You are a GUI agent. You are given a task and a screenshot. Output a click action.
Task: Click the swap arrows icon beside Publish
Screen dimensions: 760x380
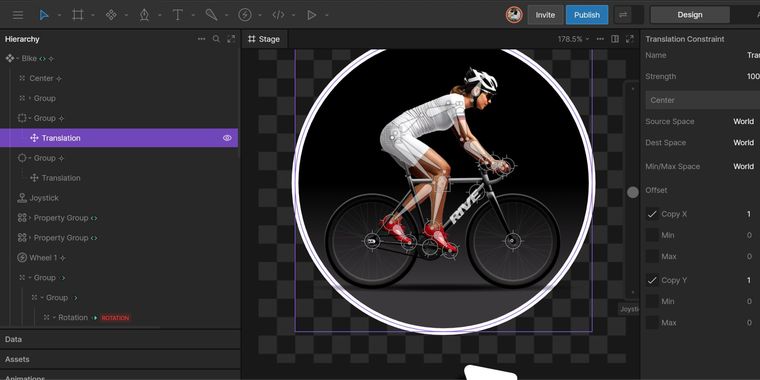[623, 15]
